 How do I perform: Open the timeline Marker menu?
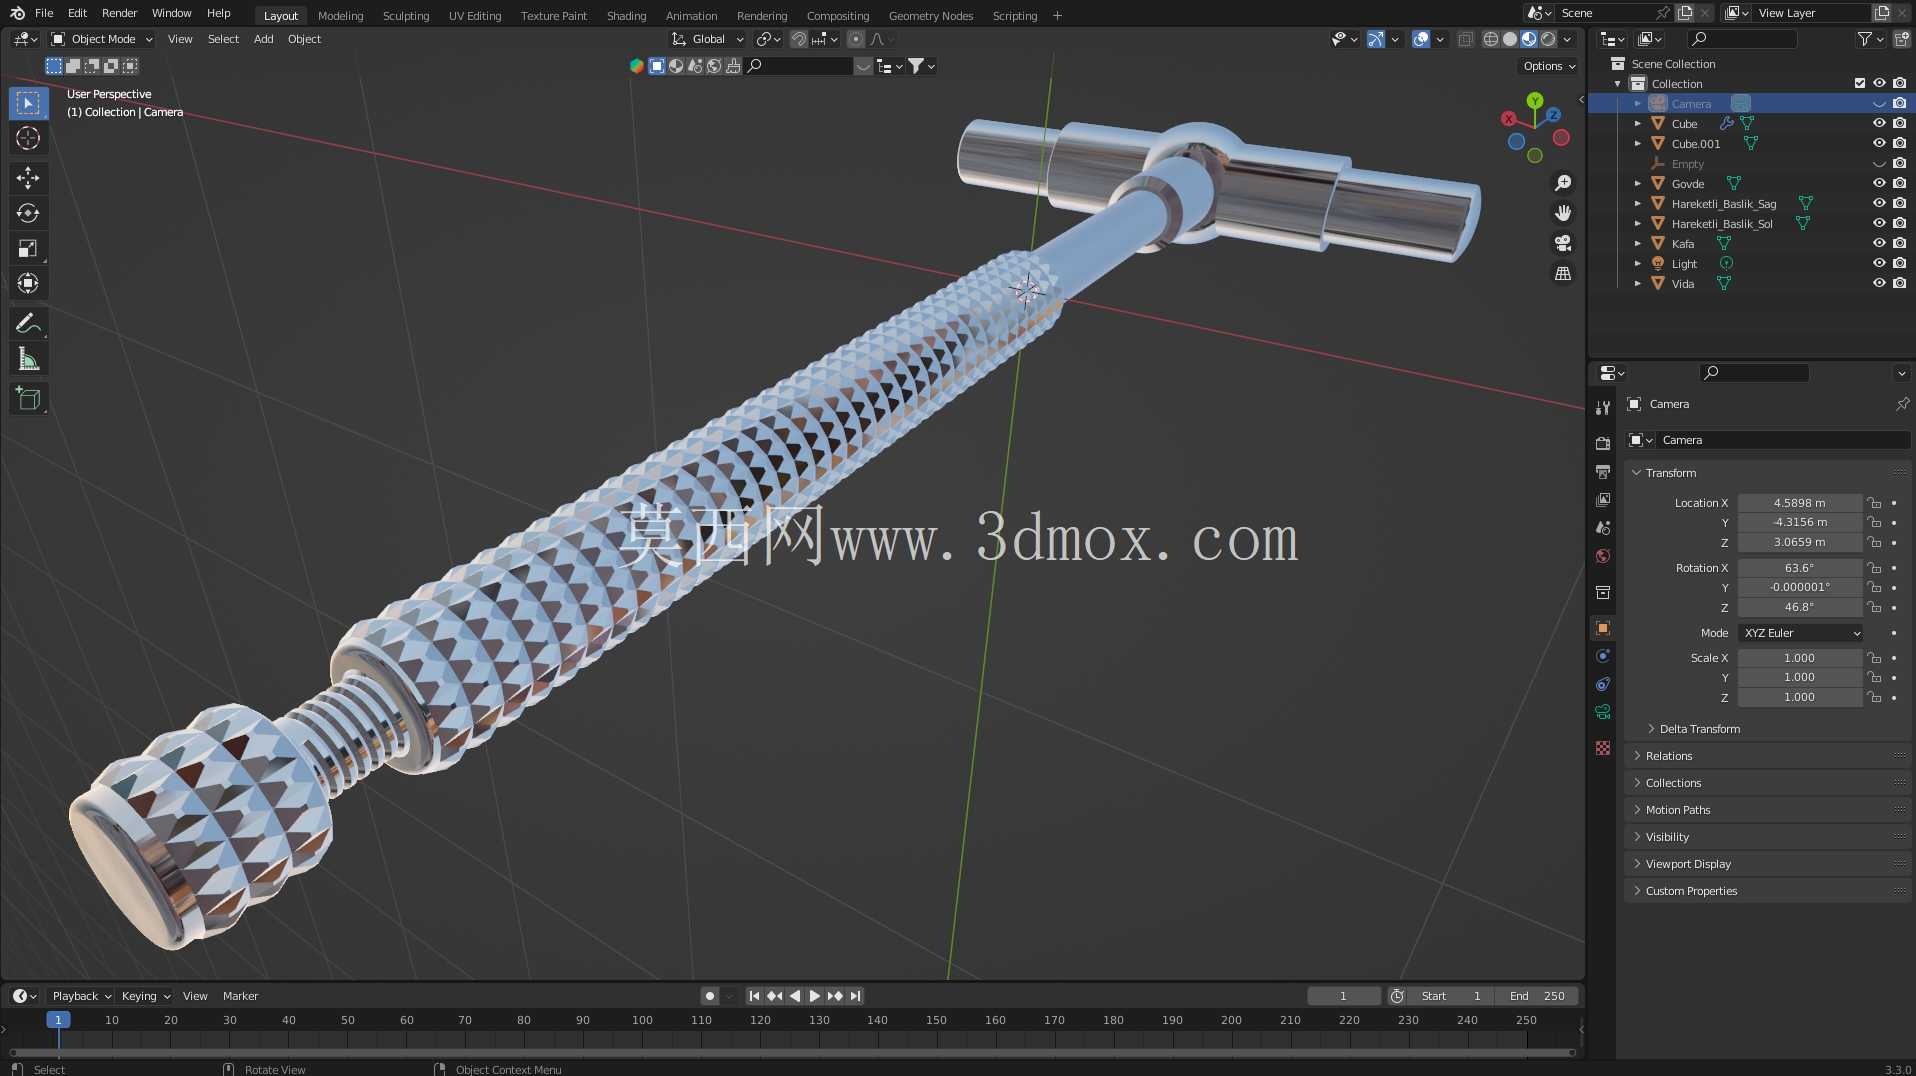[240, 996]
